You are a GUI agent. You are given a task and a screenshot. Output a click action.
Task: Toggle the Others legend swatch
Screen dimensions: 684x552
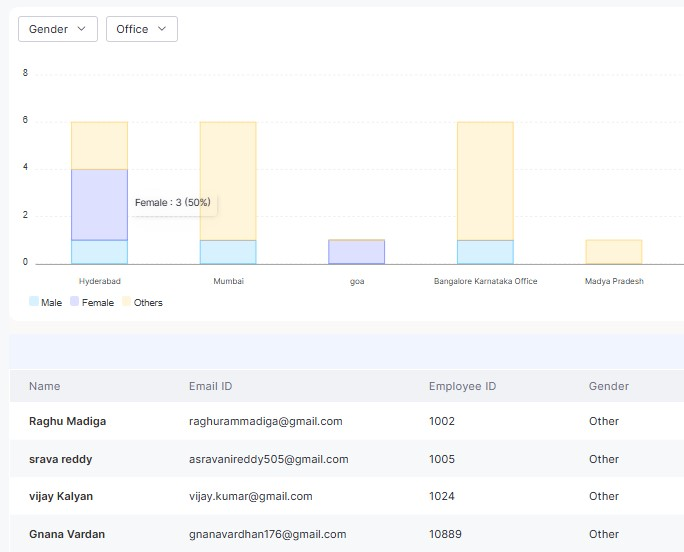(127, 301)
